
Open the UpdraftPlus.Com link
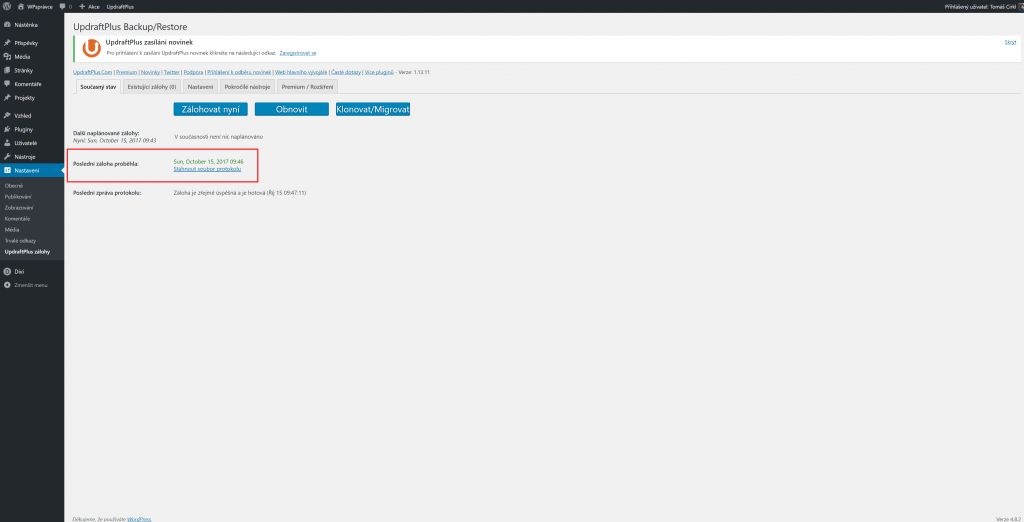click(93, 72)
